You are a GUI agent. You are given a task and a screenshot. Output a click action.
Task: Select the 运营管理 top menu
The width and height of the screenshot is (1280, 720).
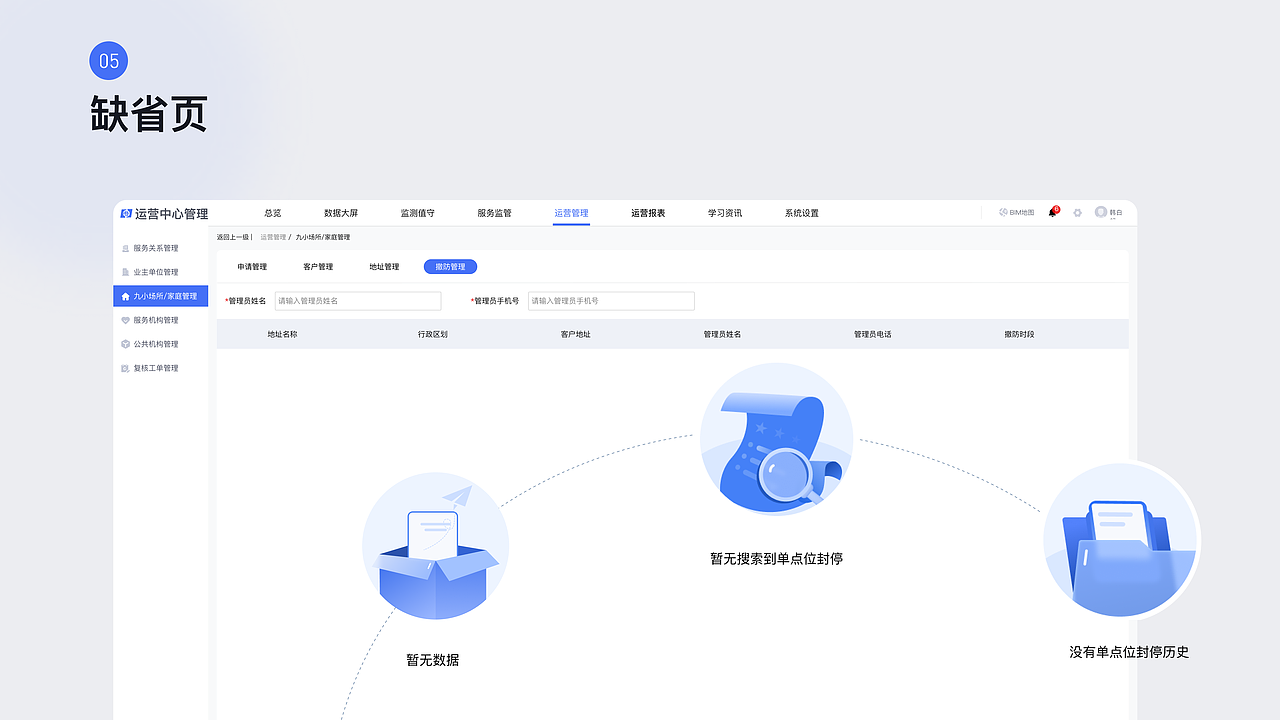click(x=571, y=213)
